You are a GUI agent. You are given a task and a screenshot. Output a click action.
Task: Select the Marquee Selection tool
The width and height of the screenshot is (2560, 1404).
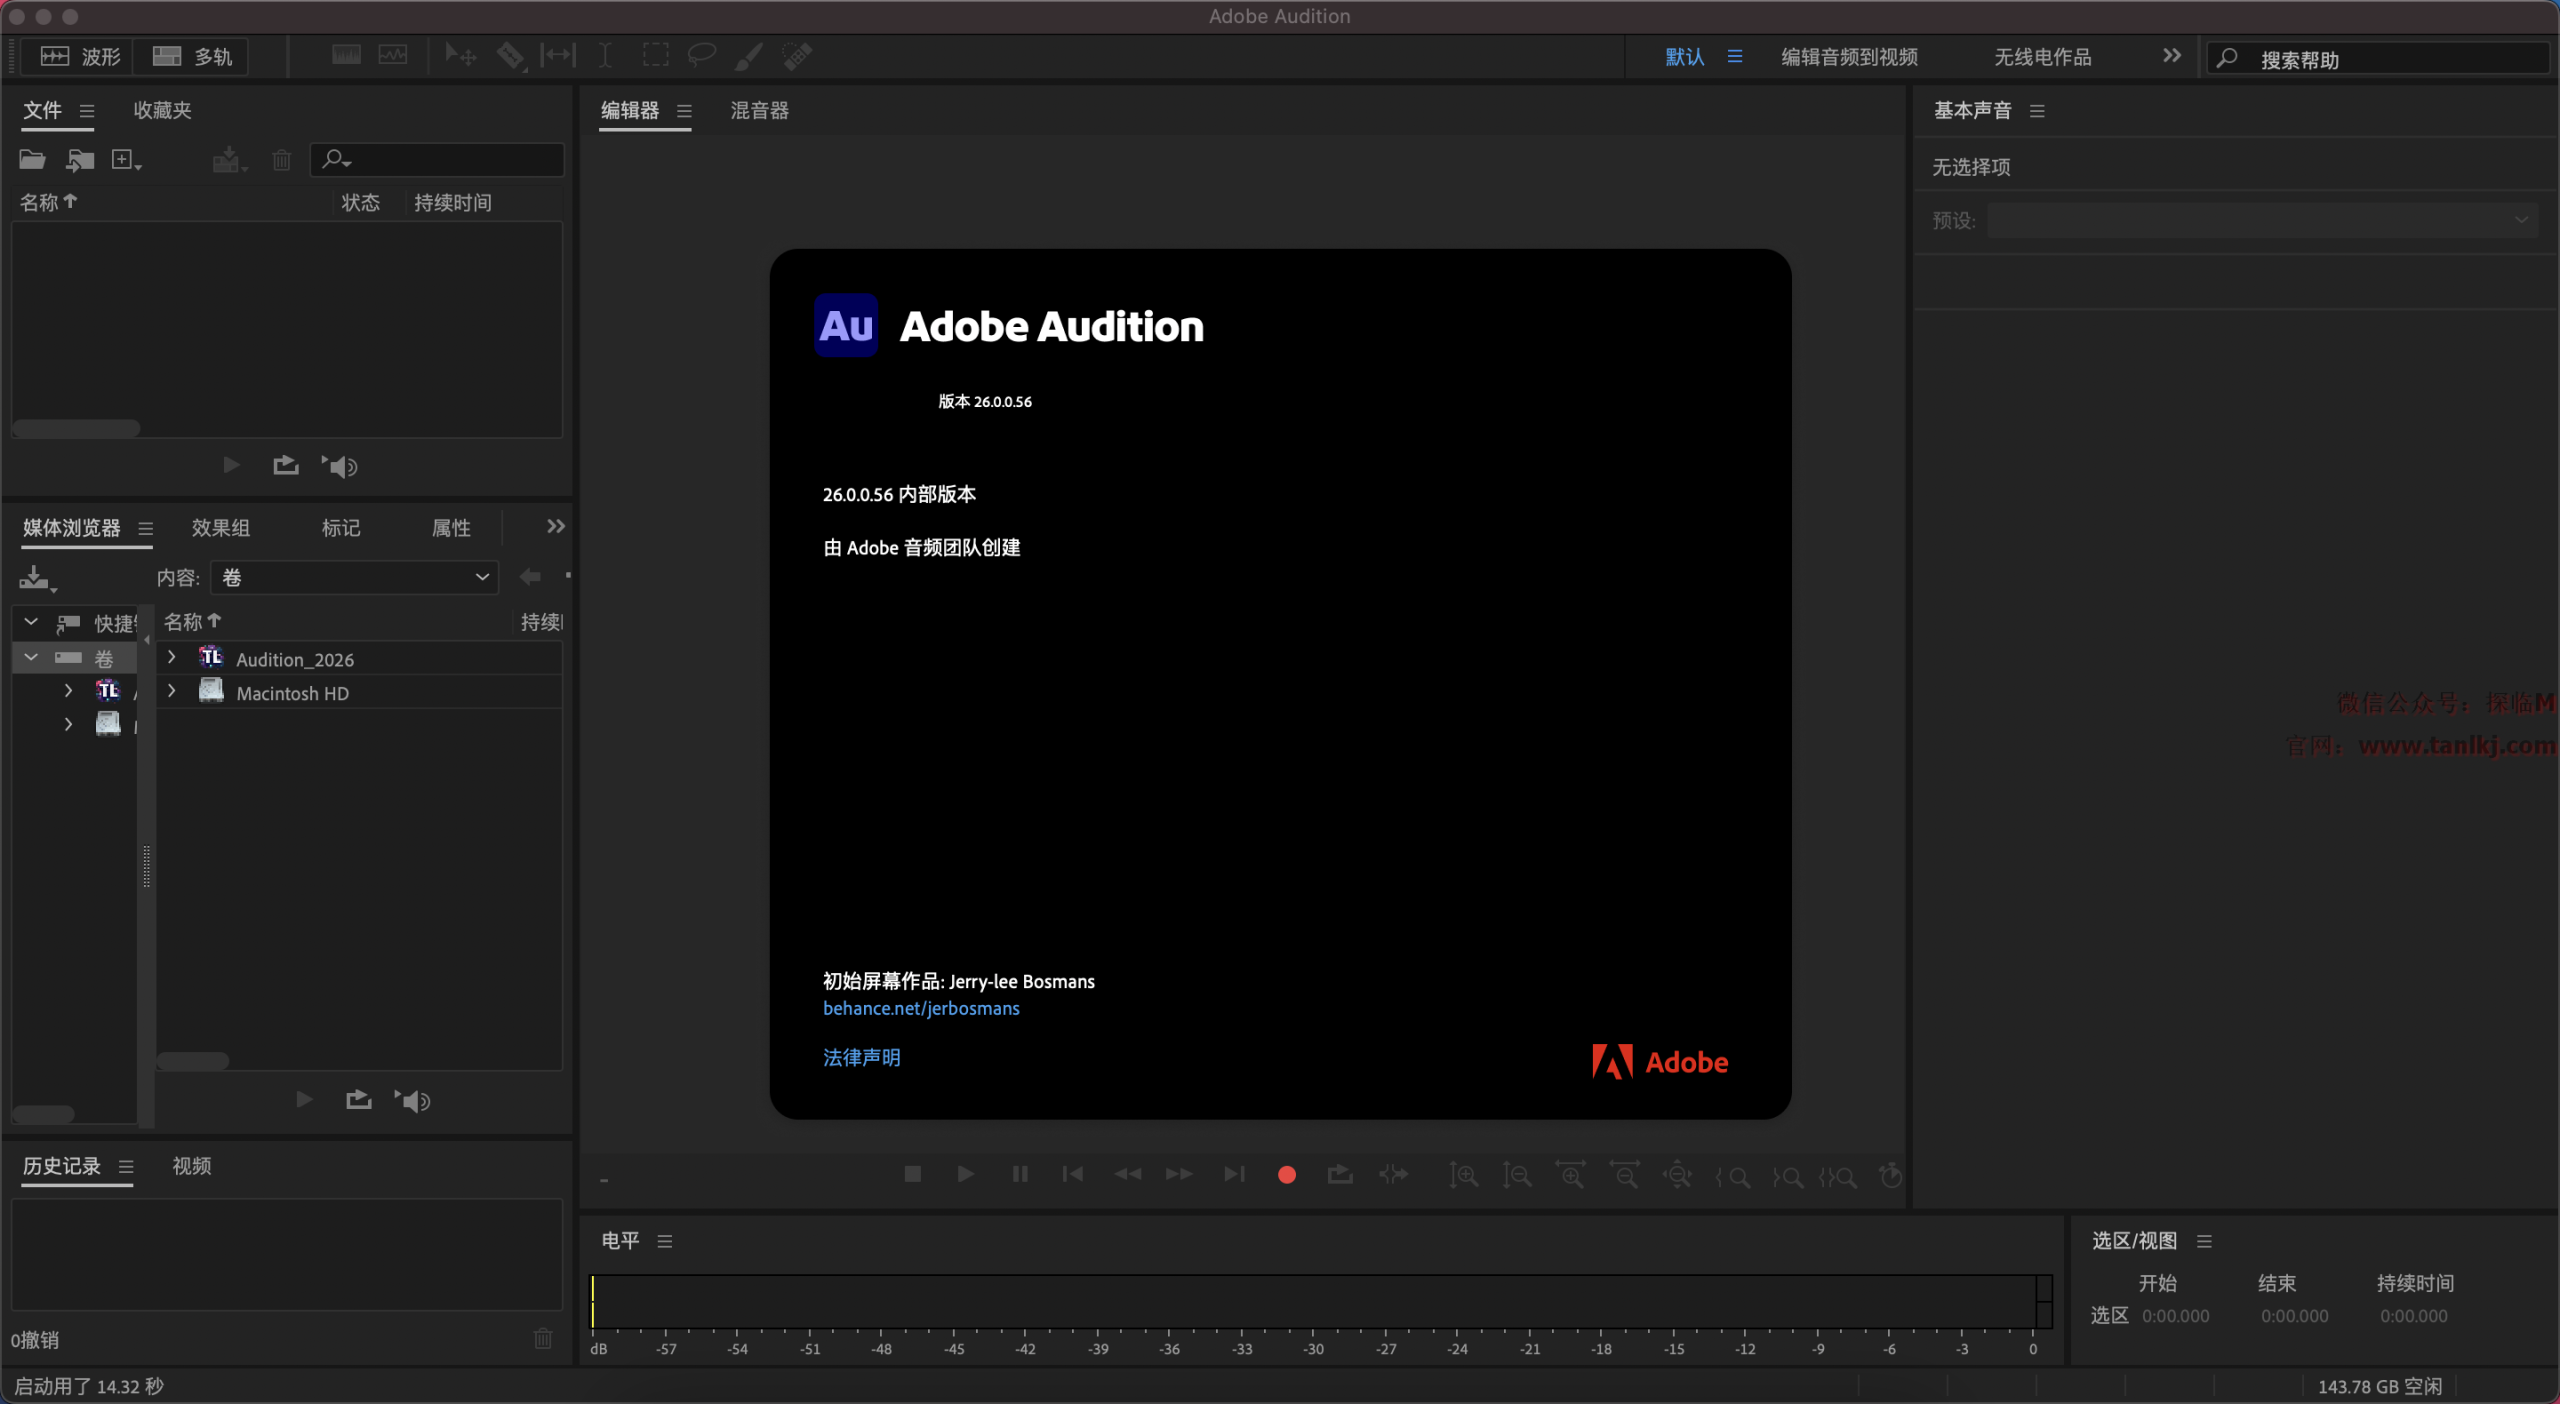click(655, 56)
